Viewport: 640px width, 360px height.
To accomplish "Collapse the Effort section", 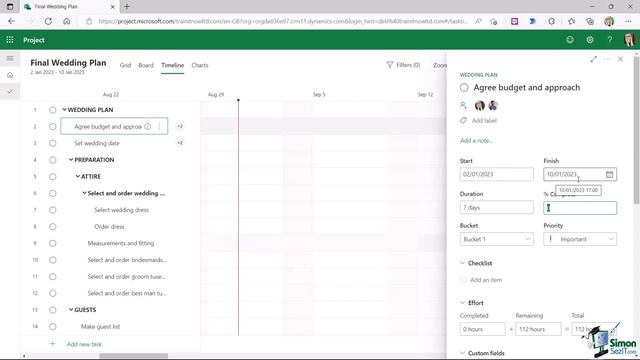I will 462,302.
